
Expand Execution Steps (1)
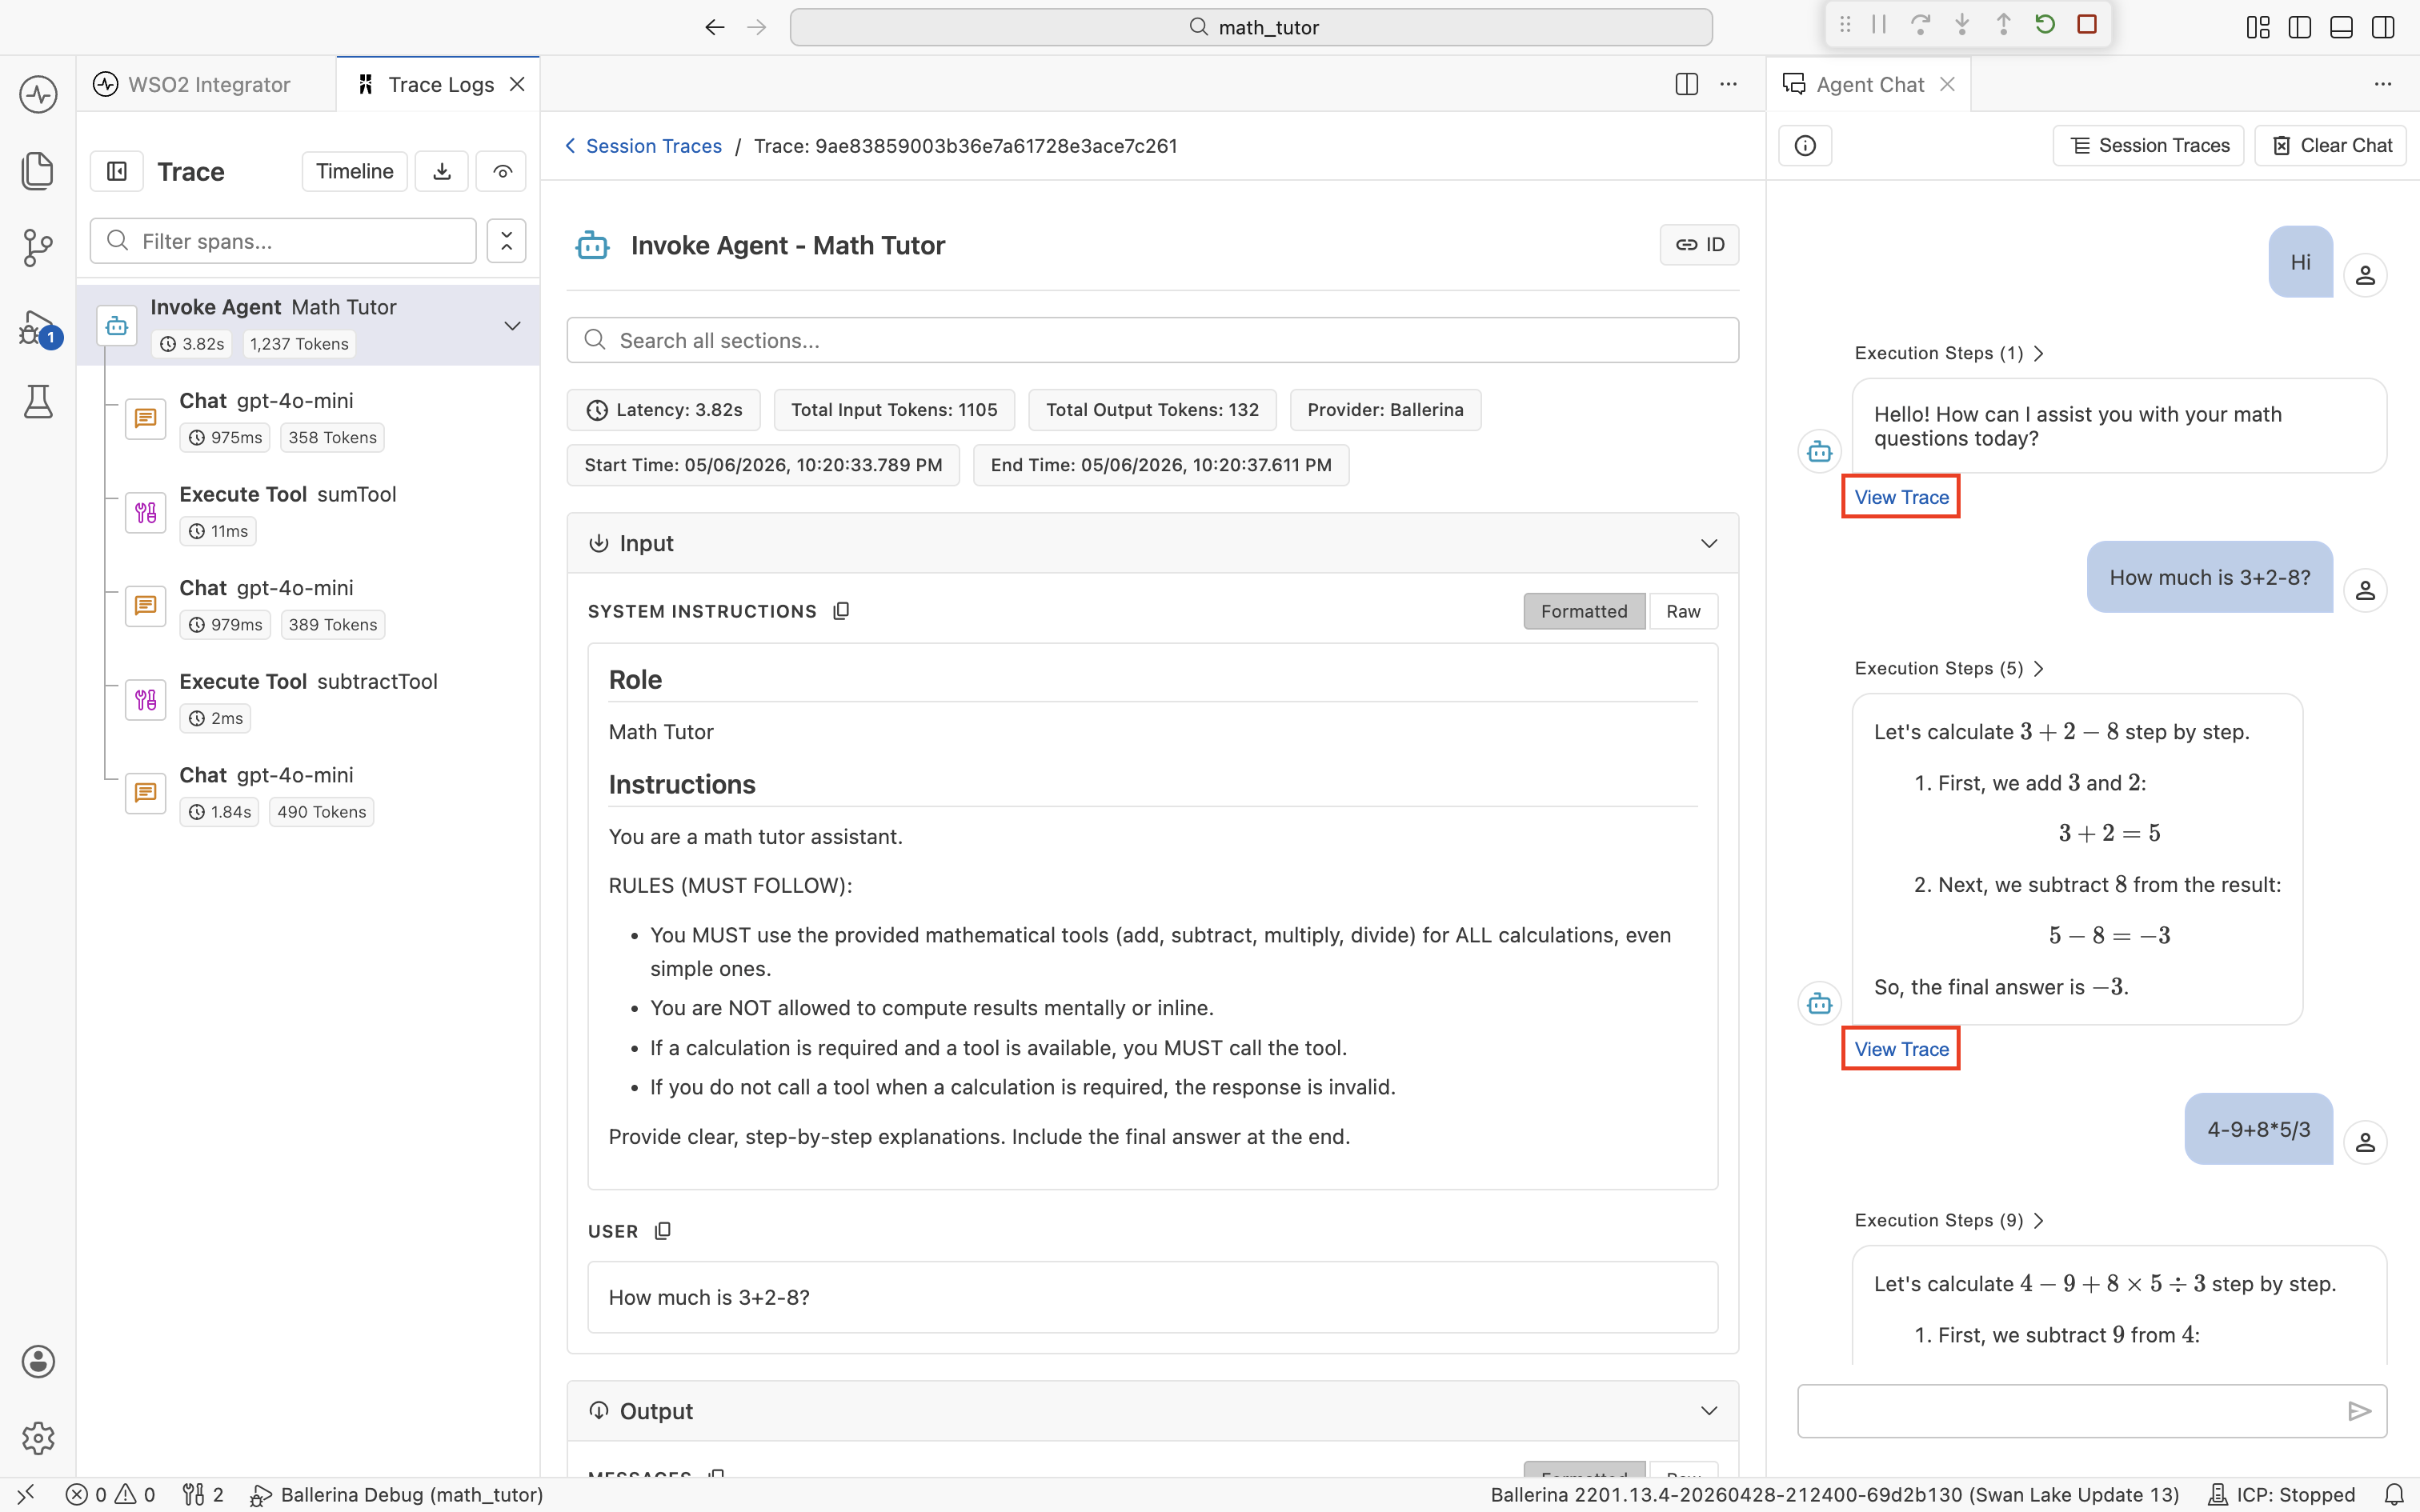click(1948, 353)
